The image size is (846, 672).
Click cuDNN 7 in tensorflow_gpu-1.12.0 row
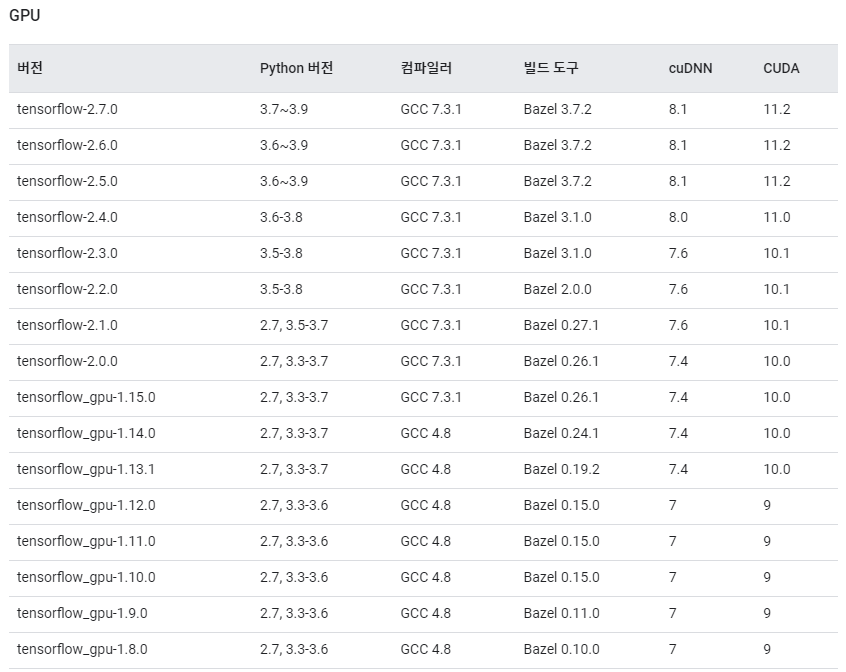[x=672, y=505]
